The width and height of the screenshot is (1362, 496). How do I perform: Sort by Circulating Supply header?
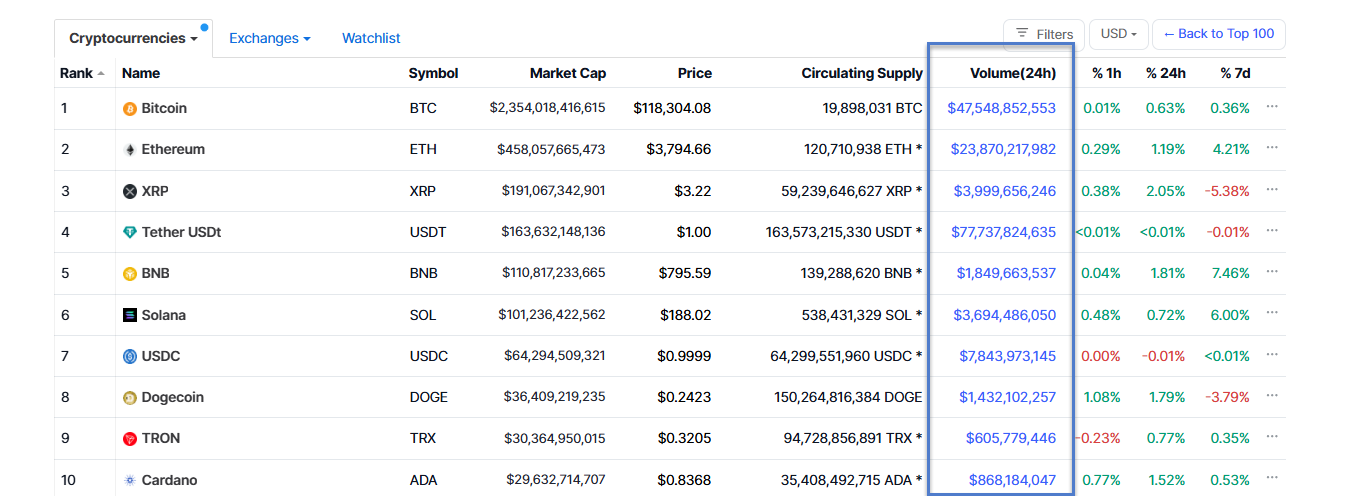pyautogui.click(x=862, y=73)
